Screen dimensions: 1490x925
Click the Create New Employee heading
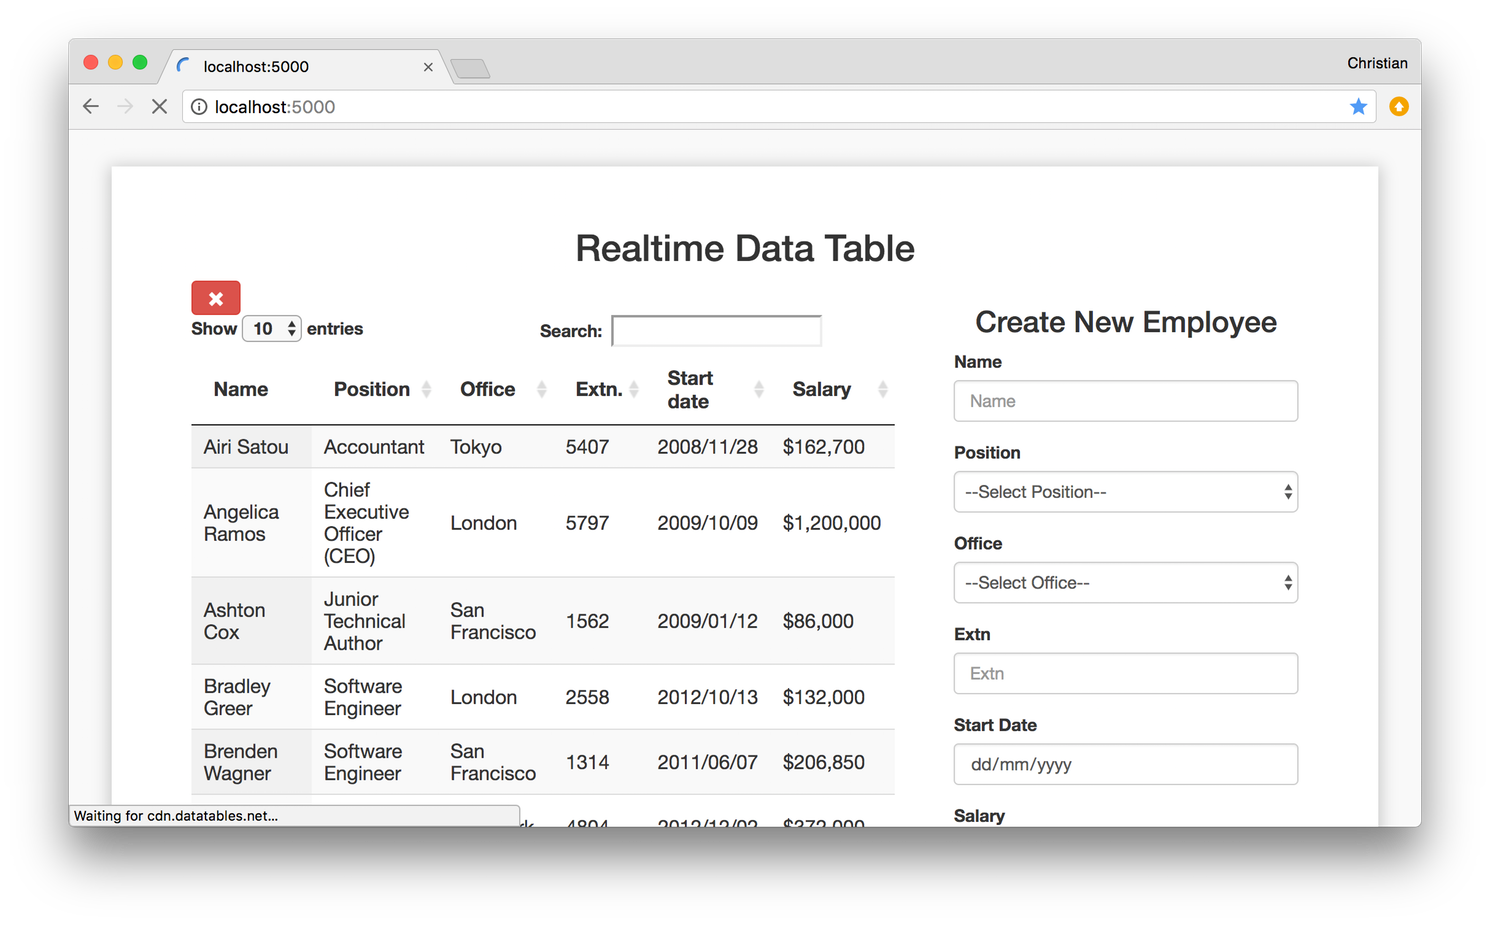[1126, 322]
